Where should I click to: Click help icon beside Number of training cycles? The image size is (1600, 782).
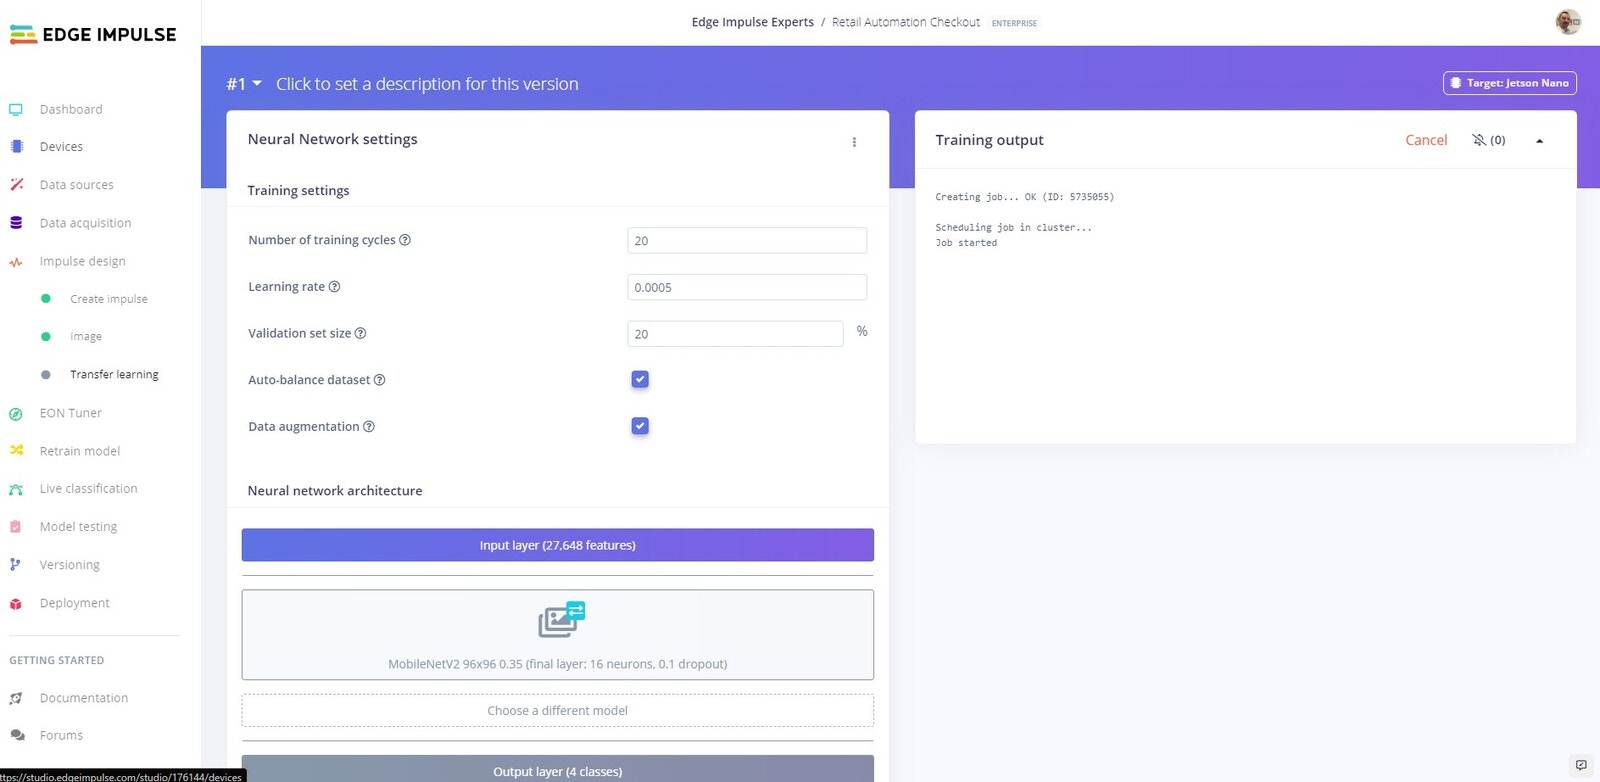(405, 240)
